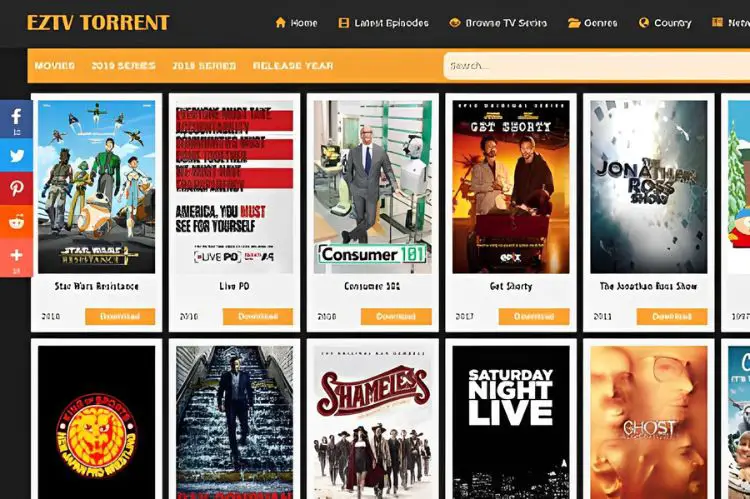
Task: Download Get Shorty
Action: point(534,316)
